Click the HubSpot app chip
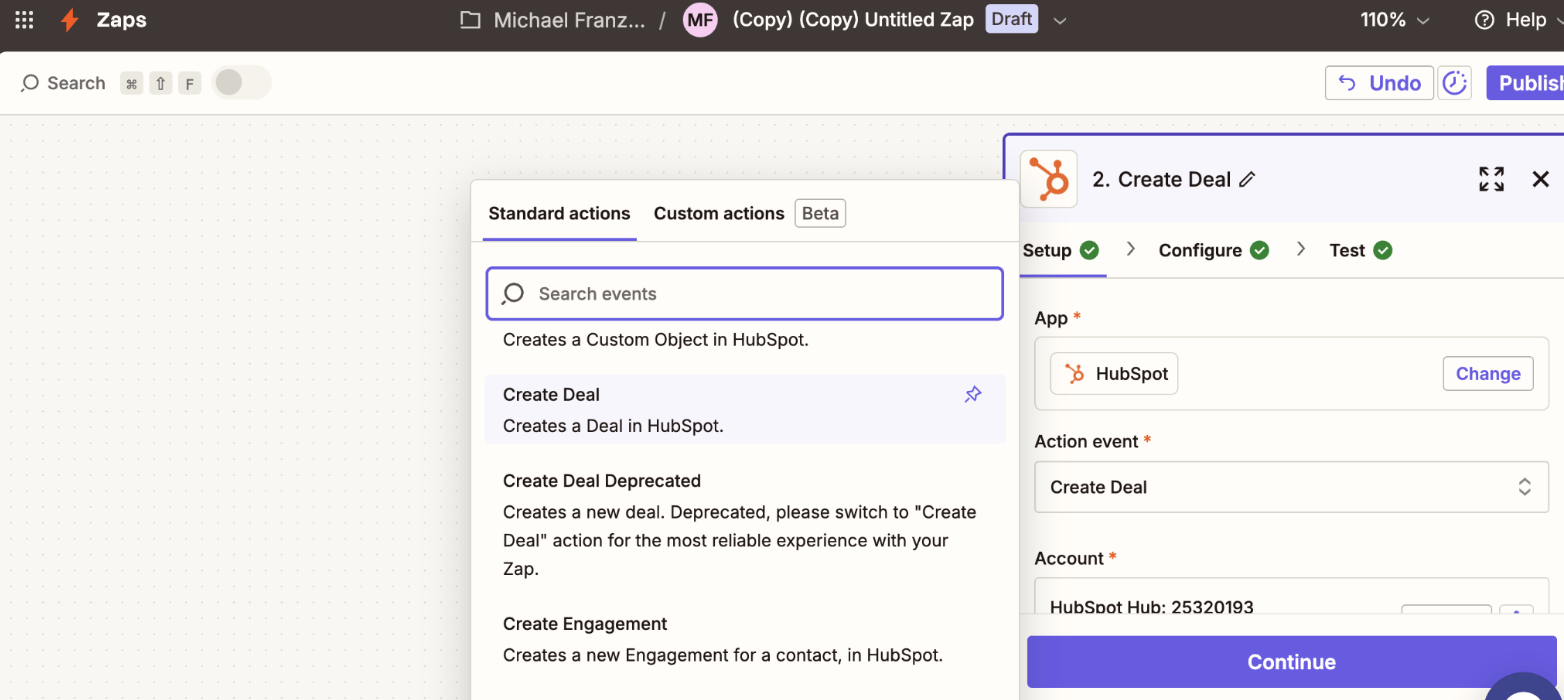 point(1114,373)
